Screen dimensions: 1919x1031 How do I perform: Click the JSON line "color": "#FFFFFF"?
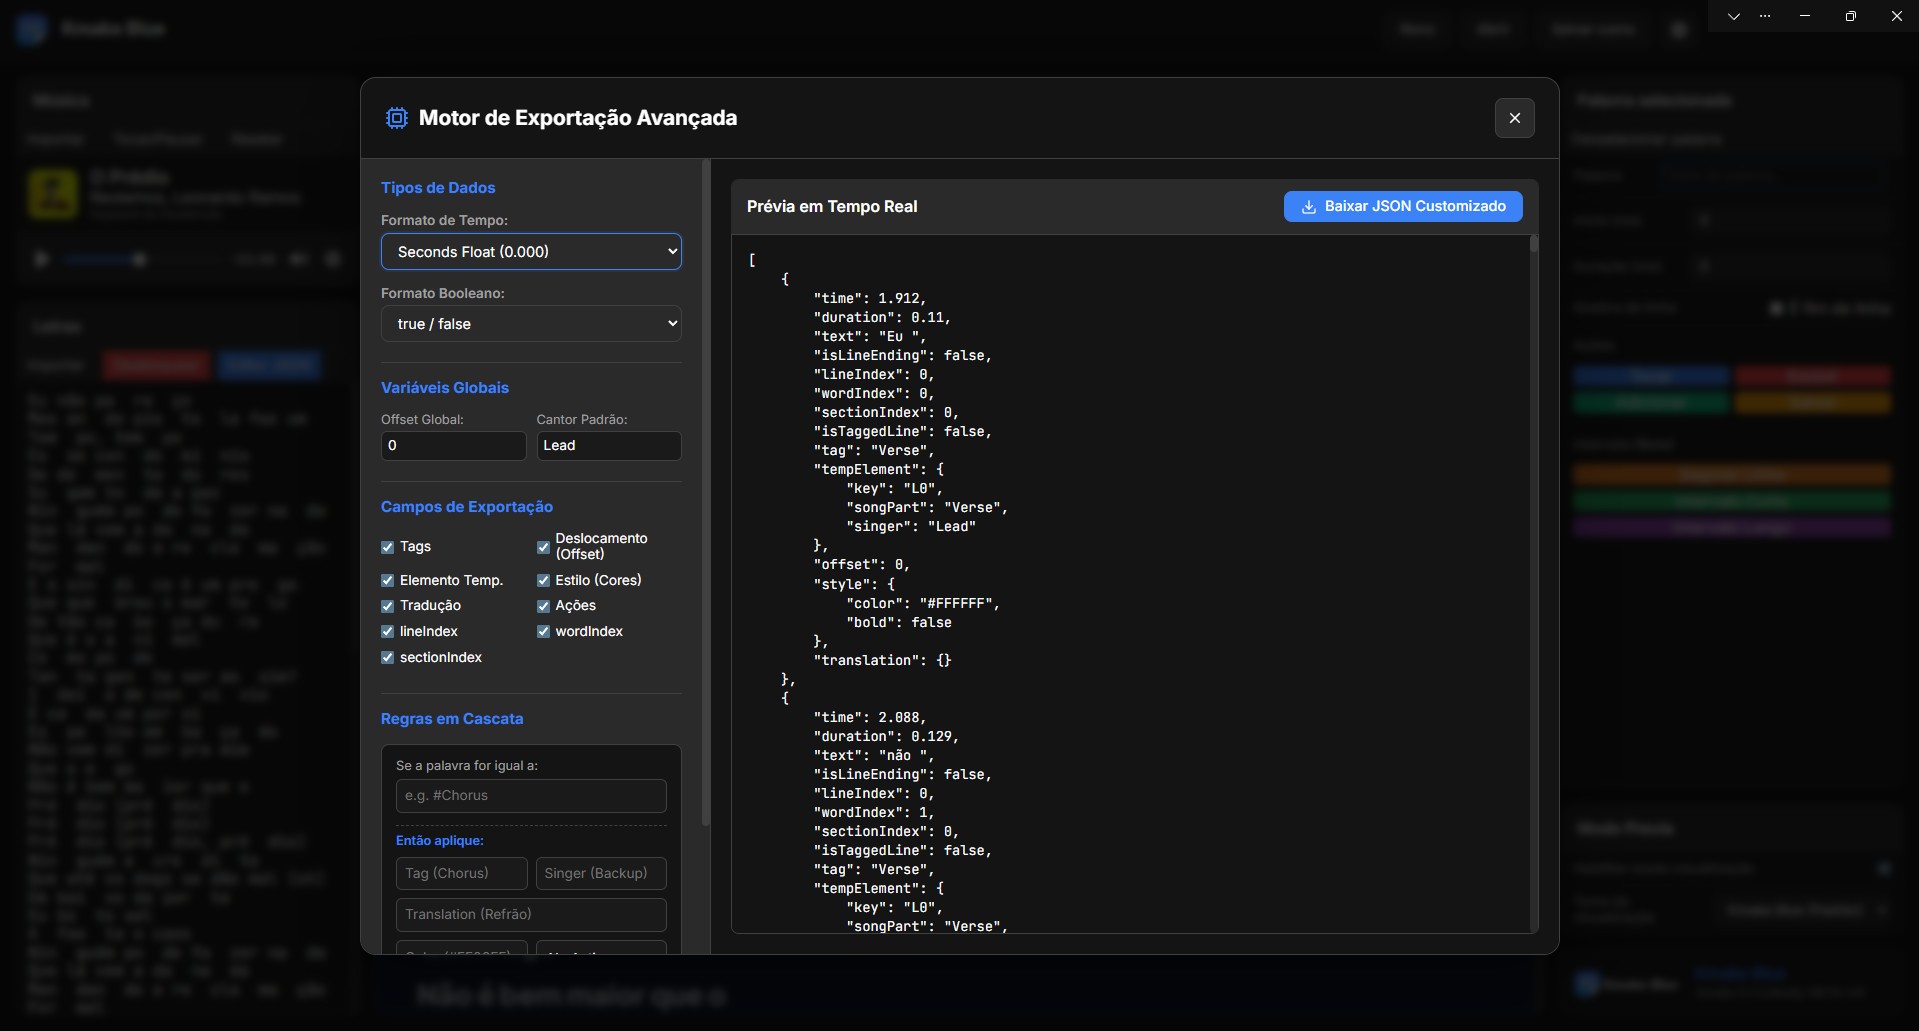pos(923,603)
